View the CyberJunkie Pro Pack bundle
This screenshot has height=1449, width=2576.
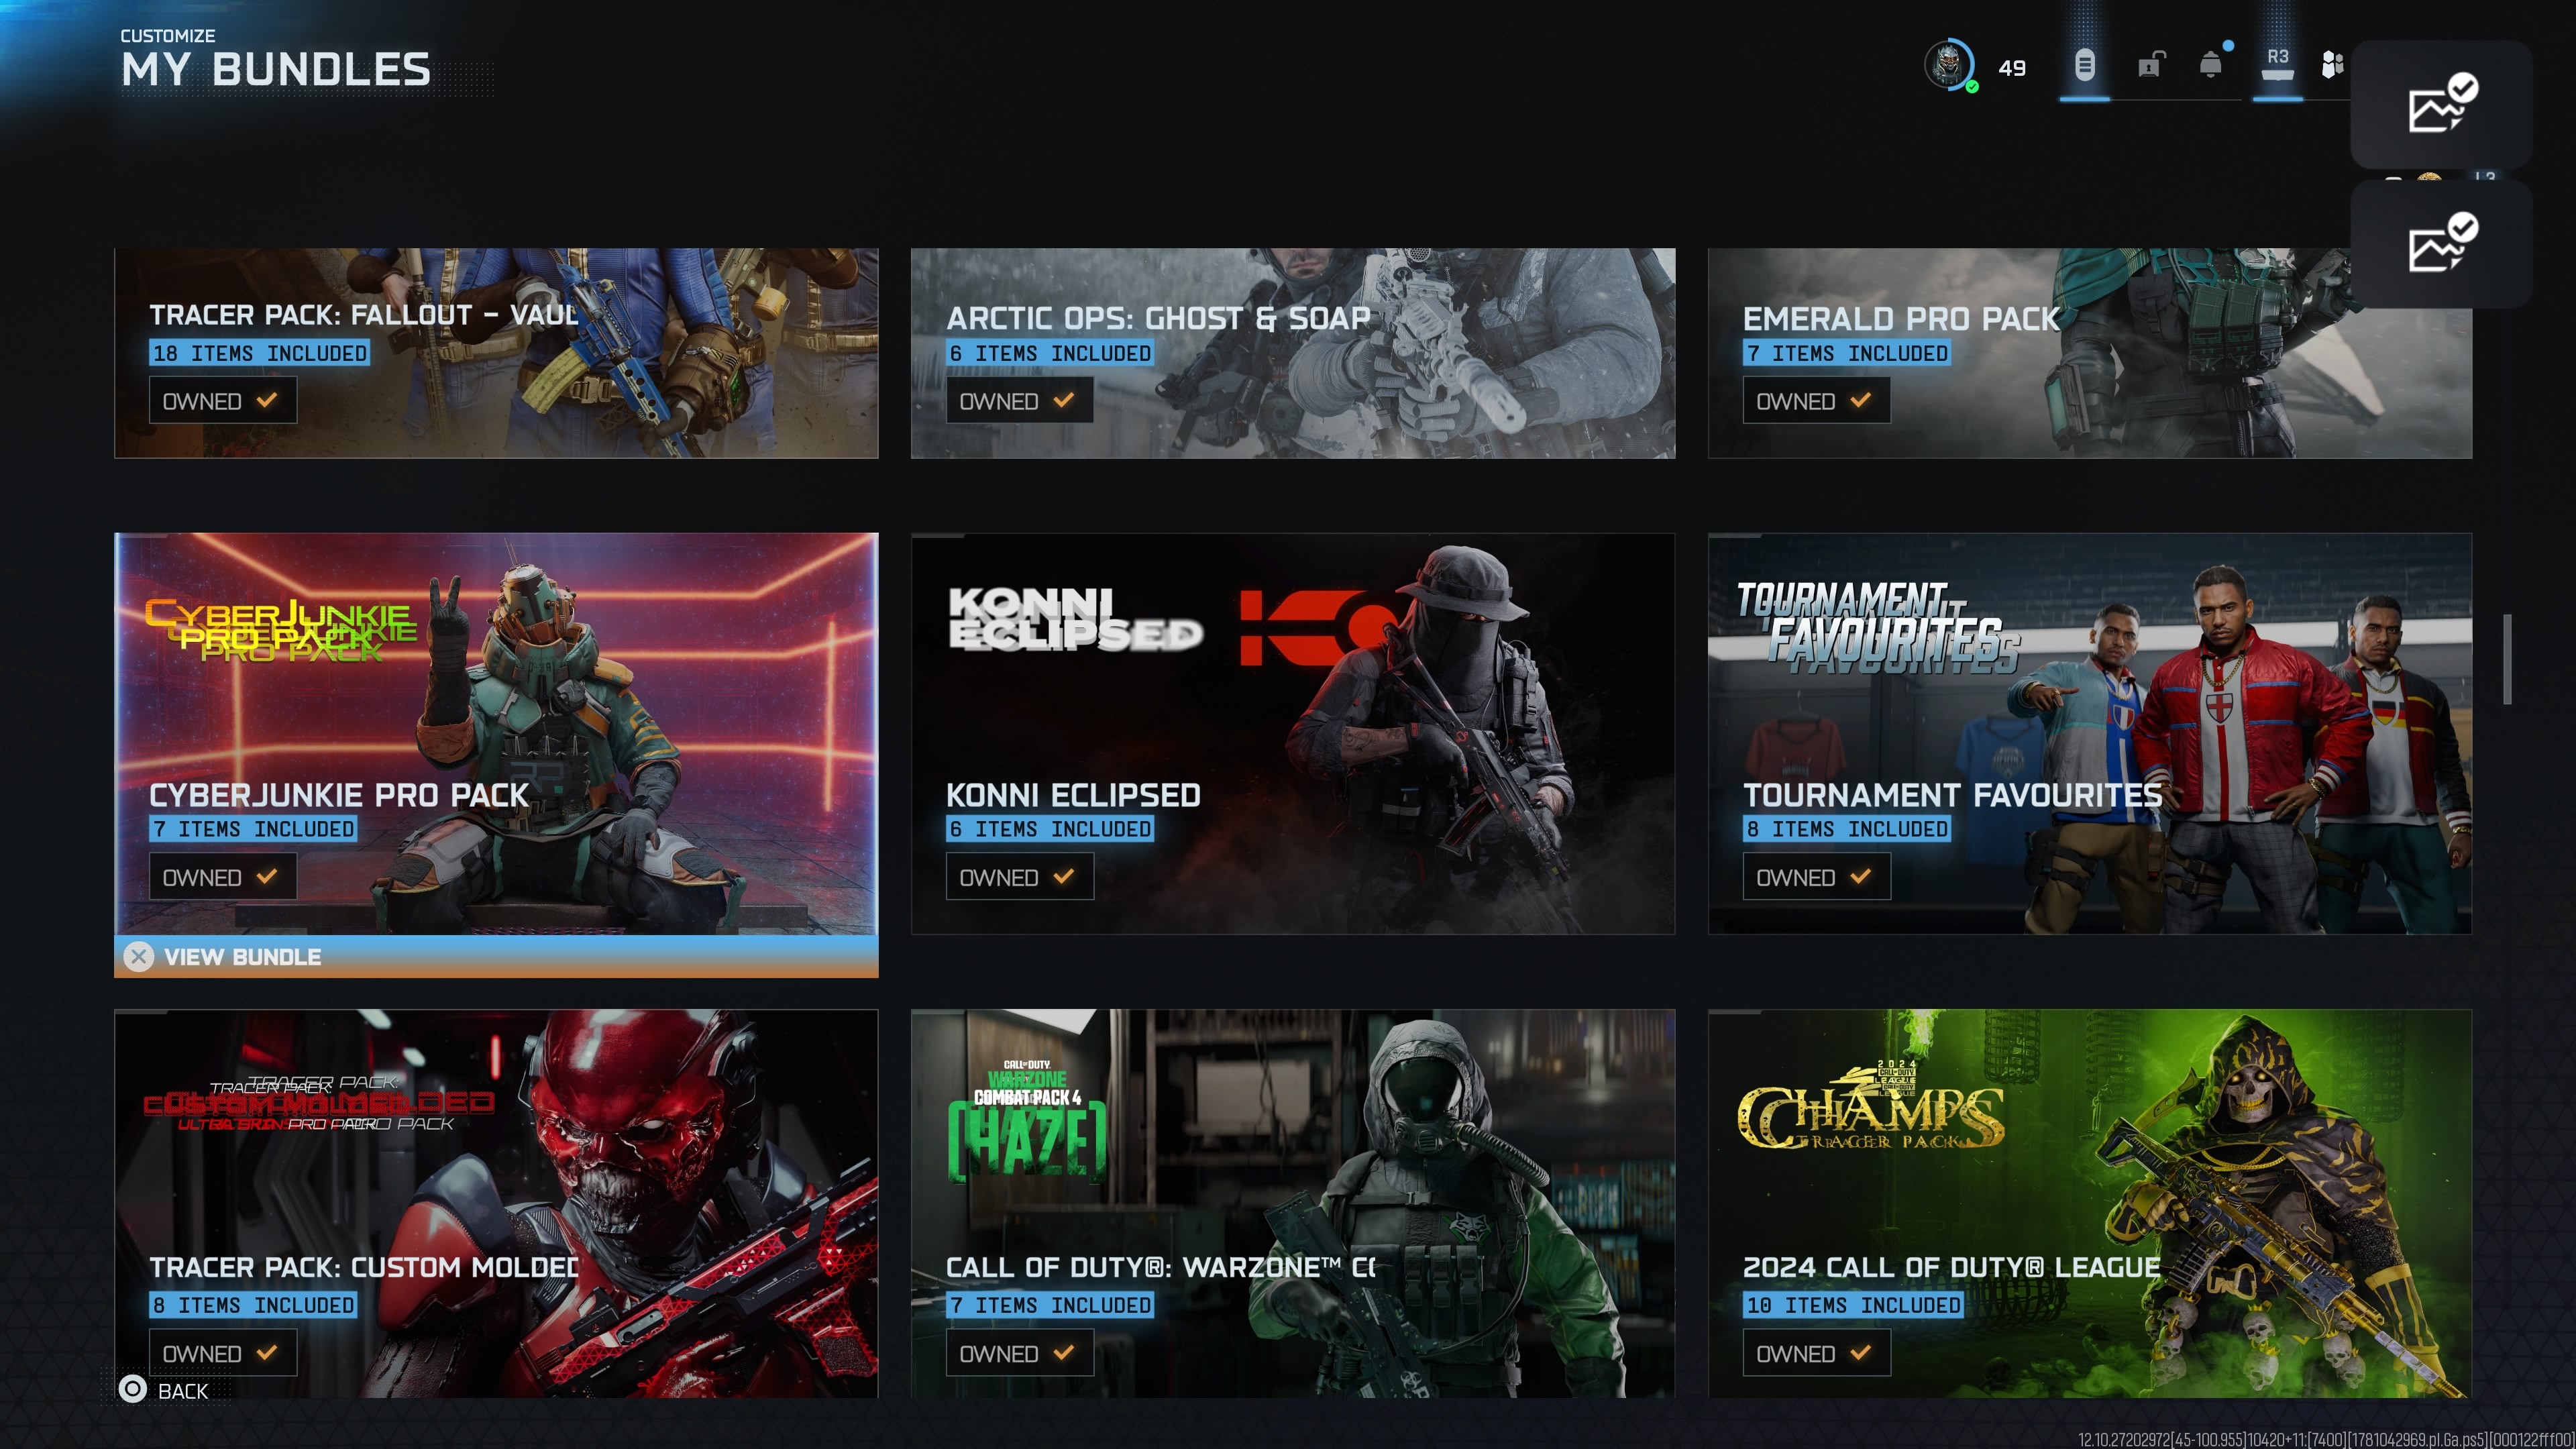point(496,957)
